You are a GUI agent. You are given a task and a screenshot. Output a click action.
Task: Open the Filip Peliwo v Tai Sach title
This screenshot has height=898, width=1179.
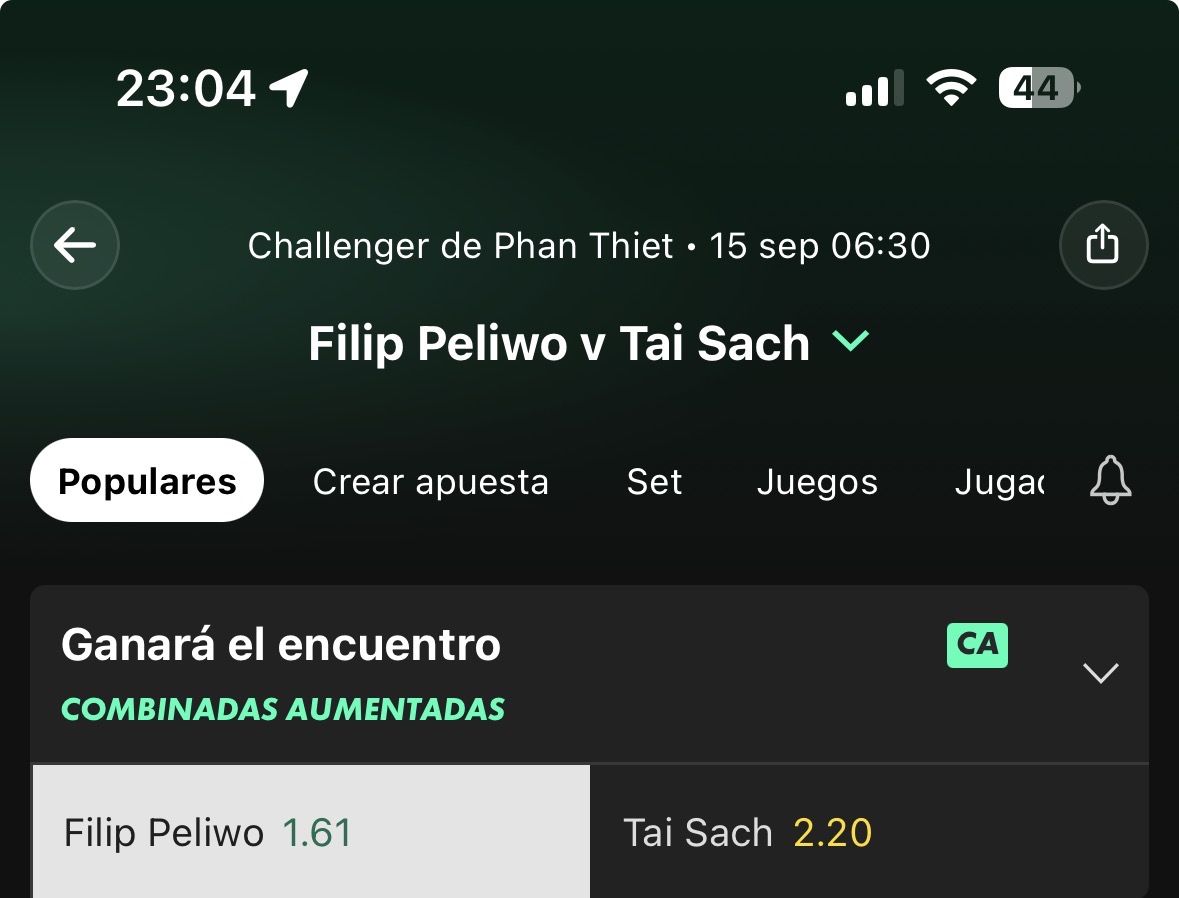[x=559, y=344]
